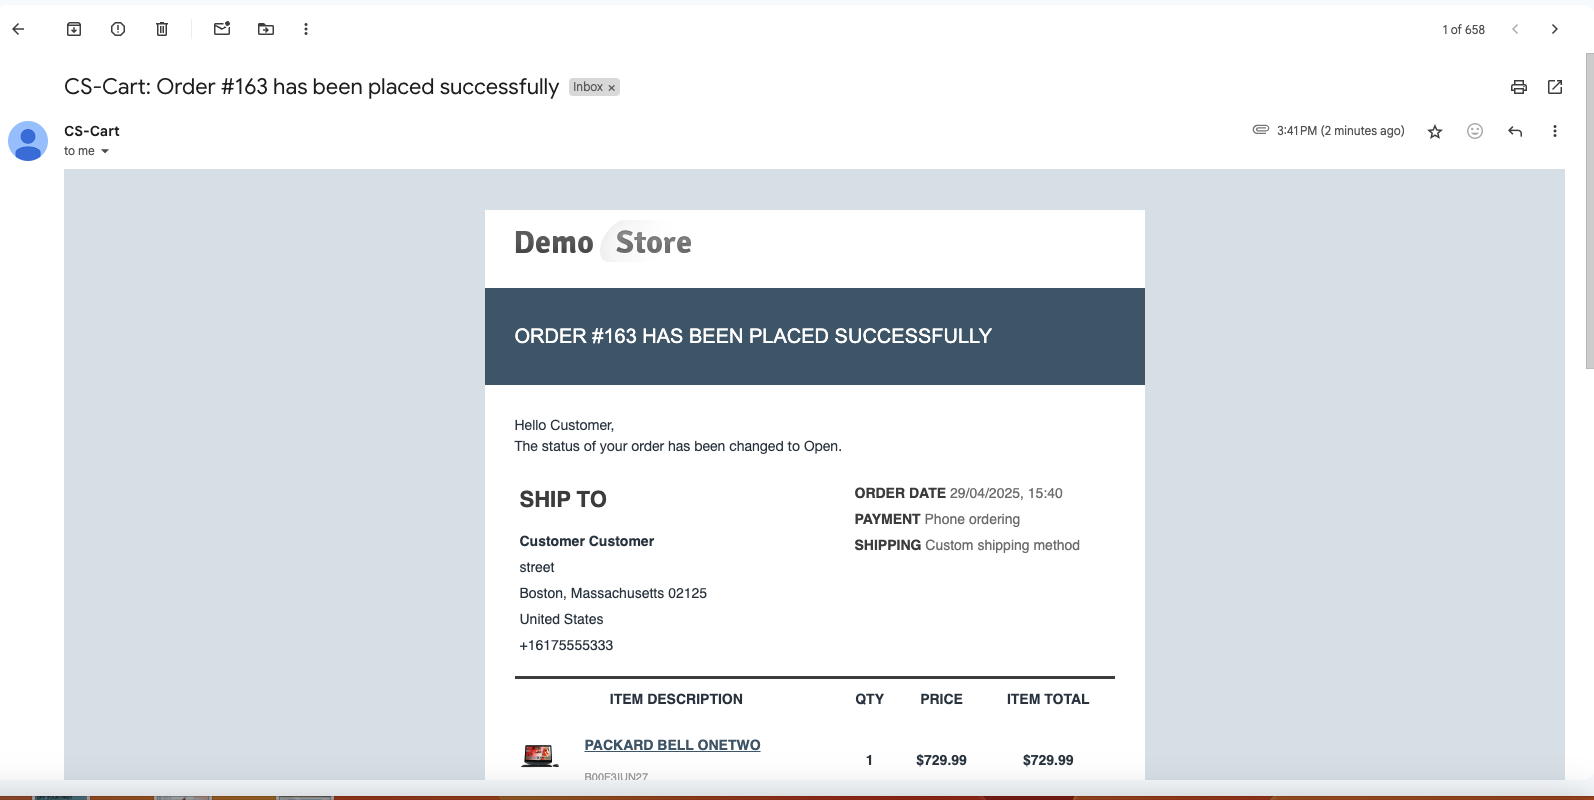The height and width of the screenshot is (800, 1594).
Task: Reply to the CS-Cart email
Action: 1515,131
